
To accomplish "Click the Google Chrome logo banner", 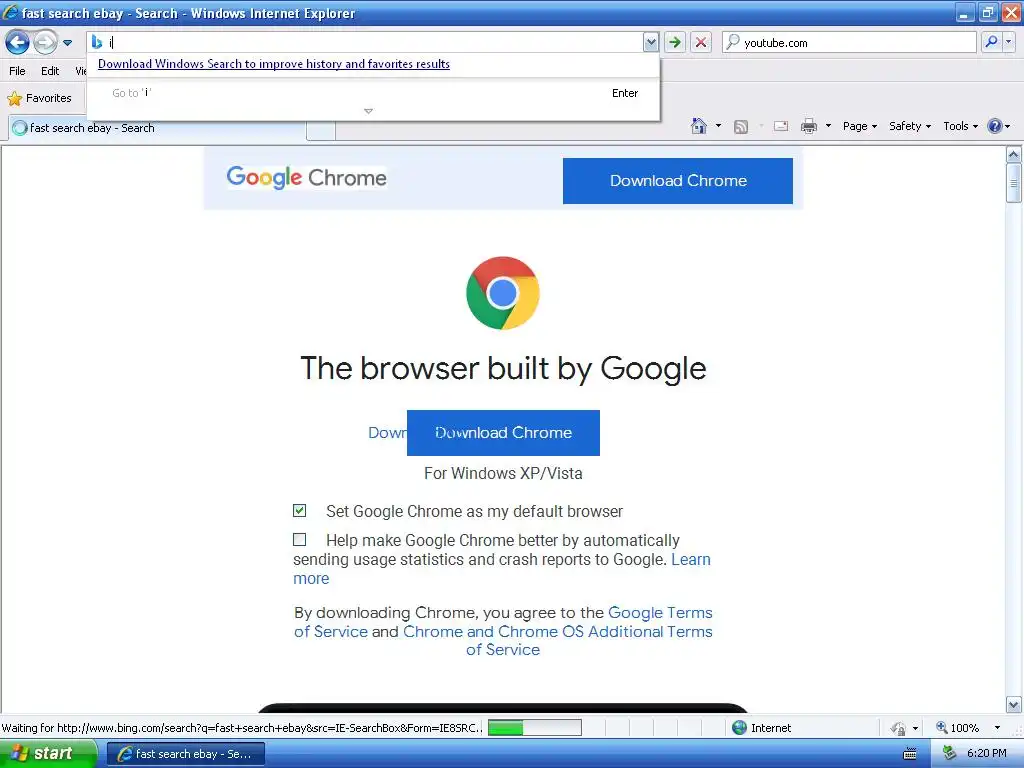I will (306, 178).
